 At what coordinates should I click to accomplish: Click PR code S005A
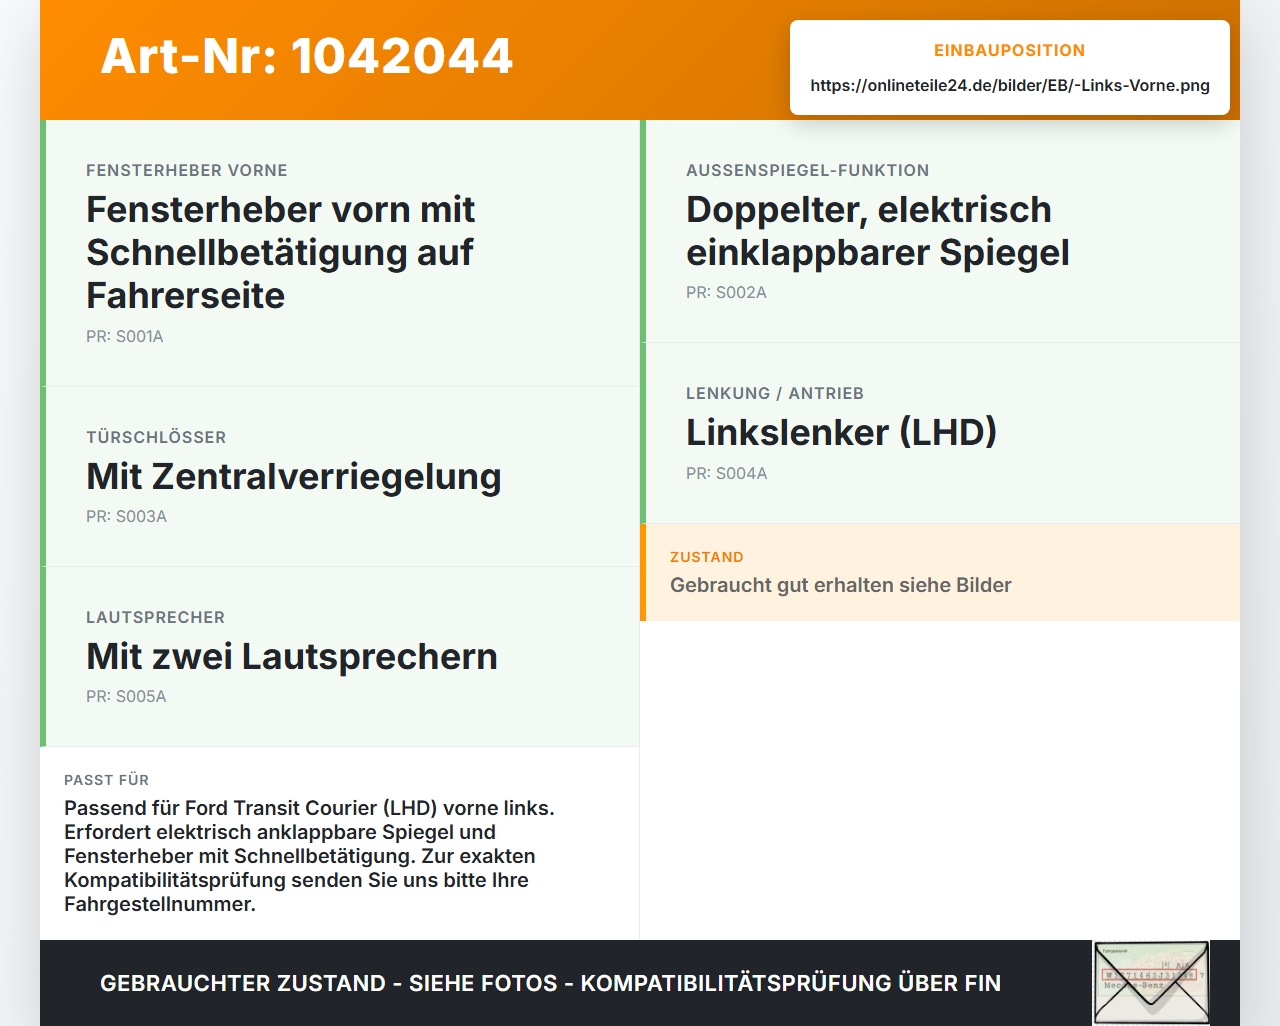click(126, 696)
